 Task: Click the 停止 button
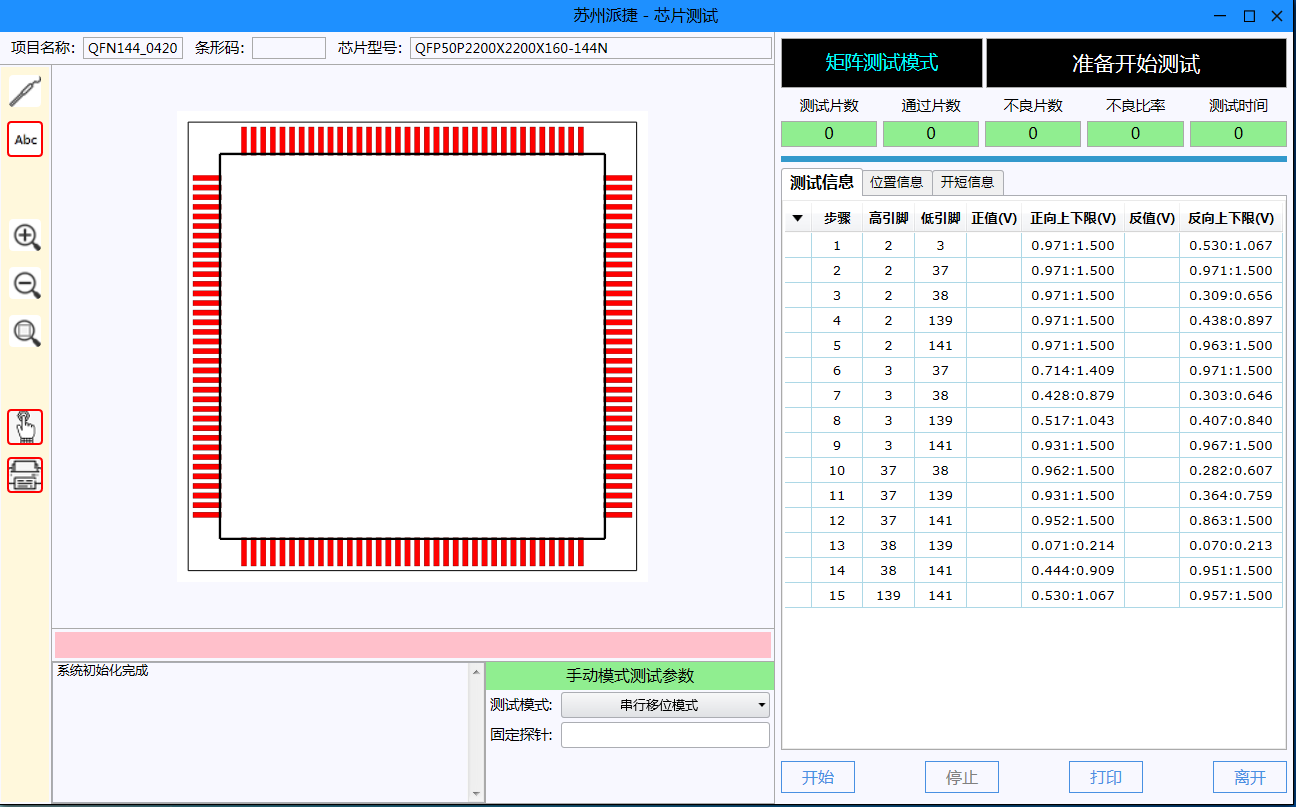962,777
